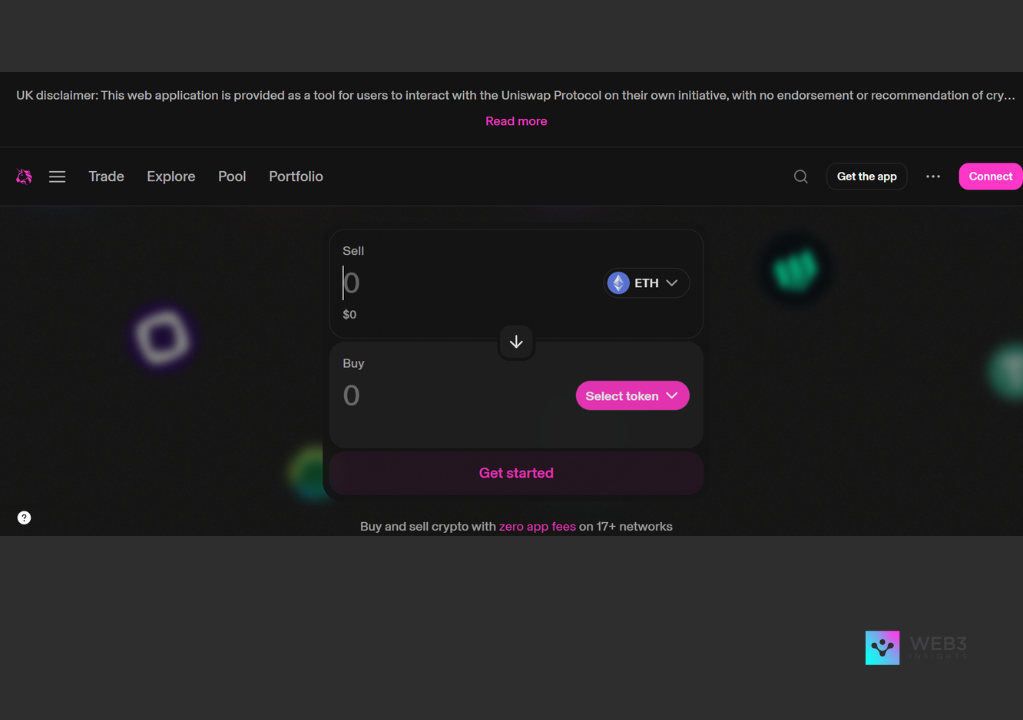Expand the ETH token selector
Screen dimensions: 1023x720
(x=646, y=283)
